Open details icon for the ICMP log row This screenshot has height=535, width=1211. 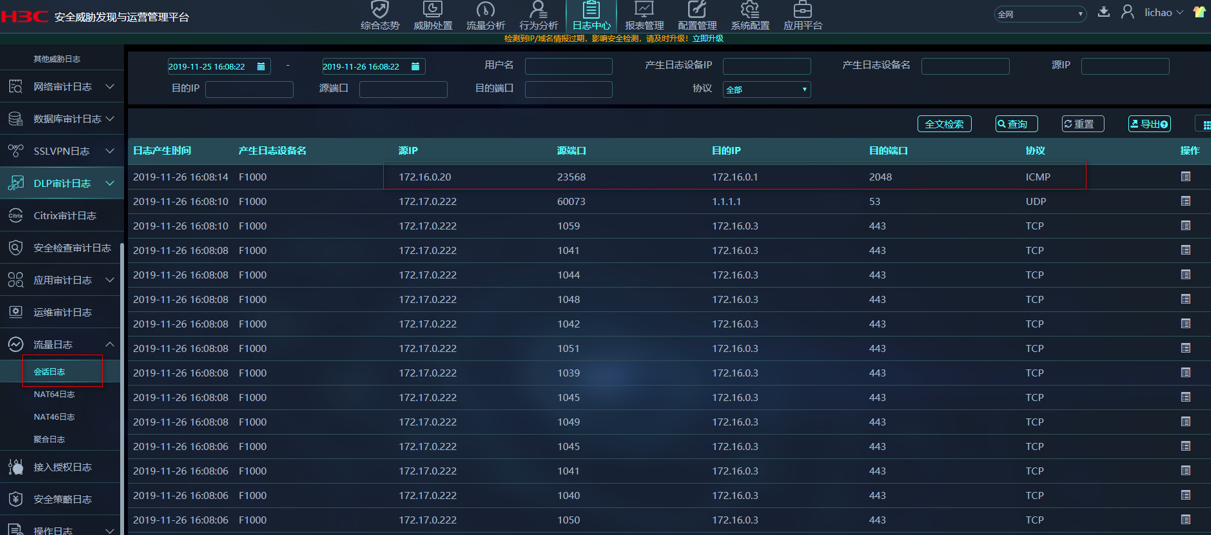[1186, 177]
